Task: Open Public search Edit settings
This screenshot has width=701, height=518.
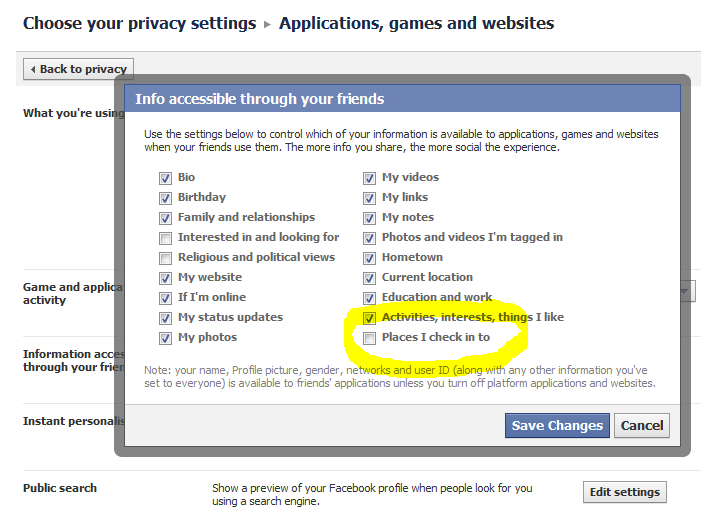Action: (x=625, y=492)
